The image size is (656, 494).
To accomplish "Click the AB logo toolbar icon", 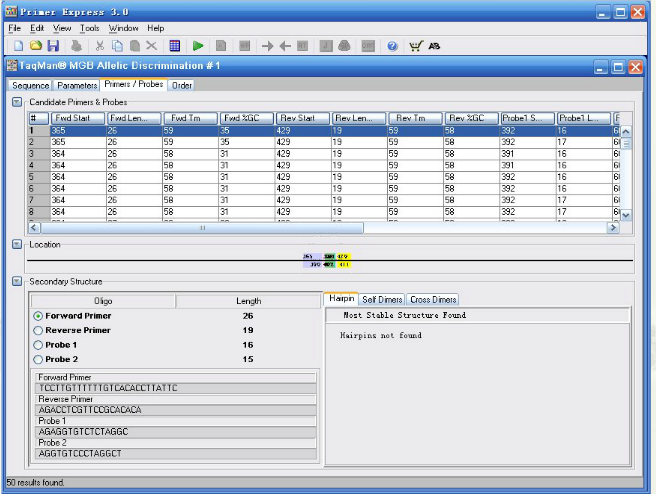I will point(435,46).
